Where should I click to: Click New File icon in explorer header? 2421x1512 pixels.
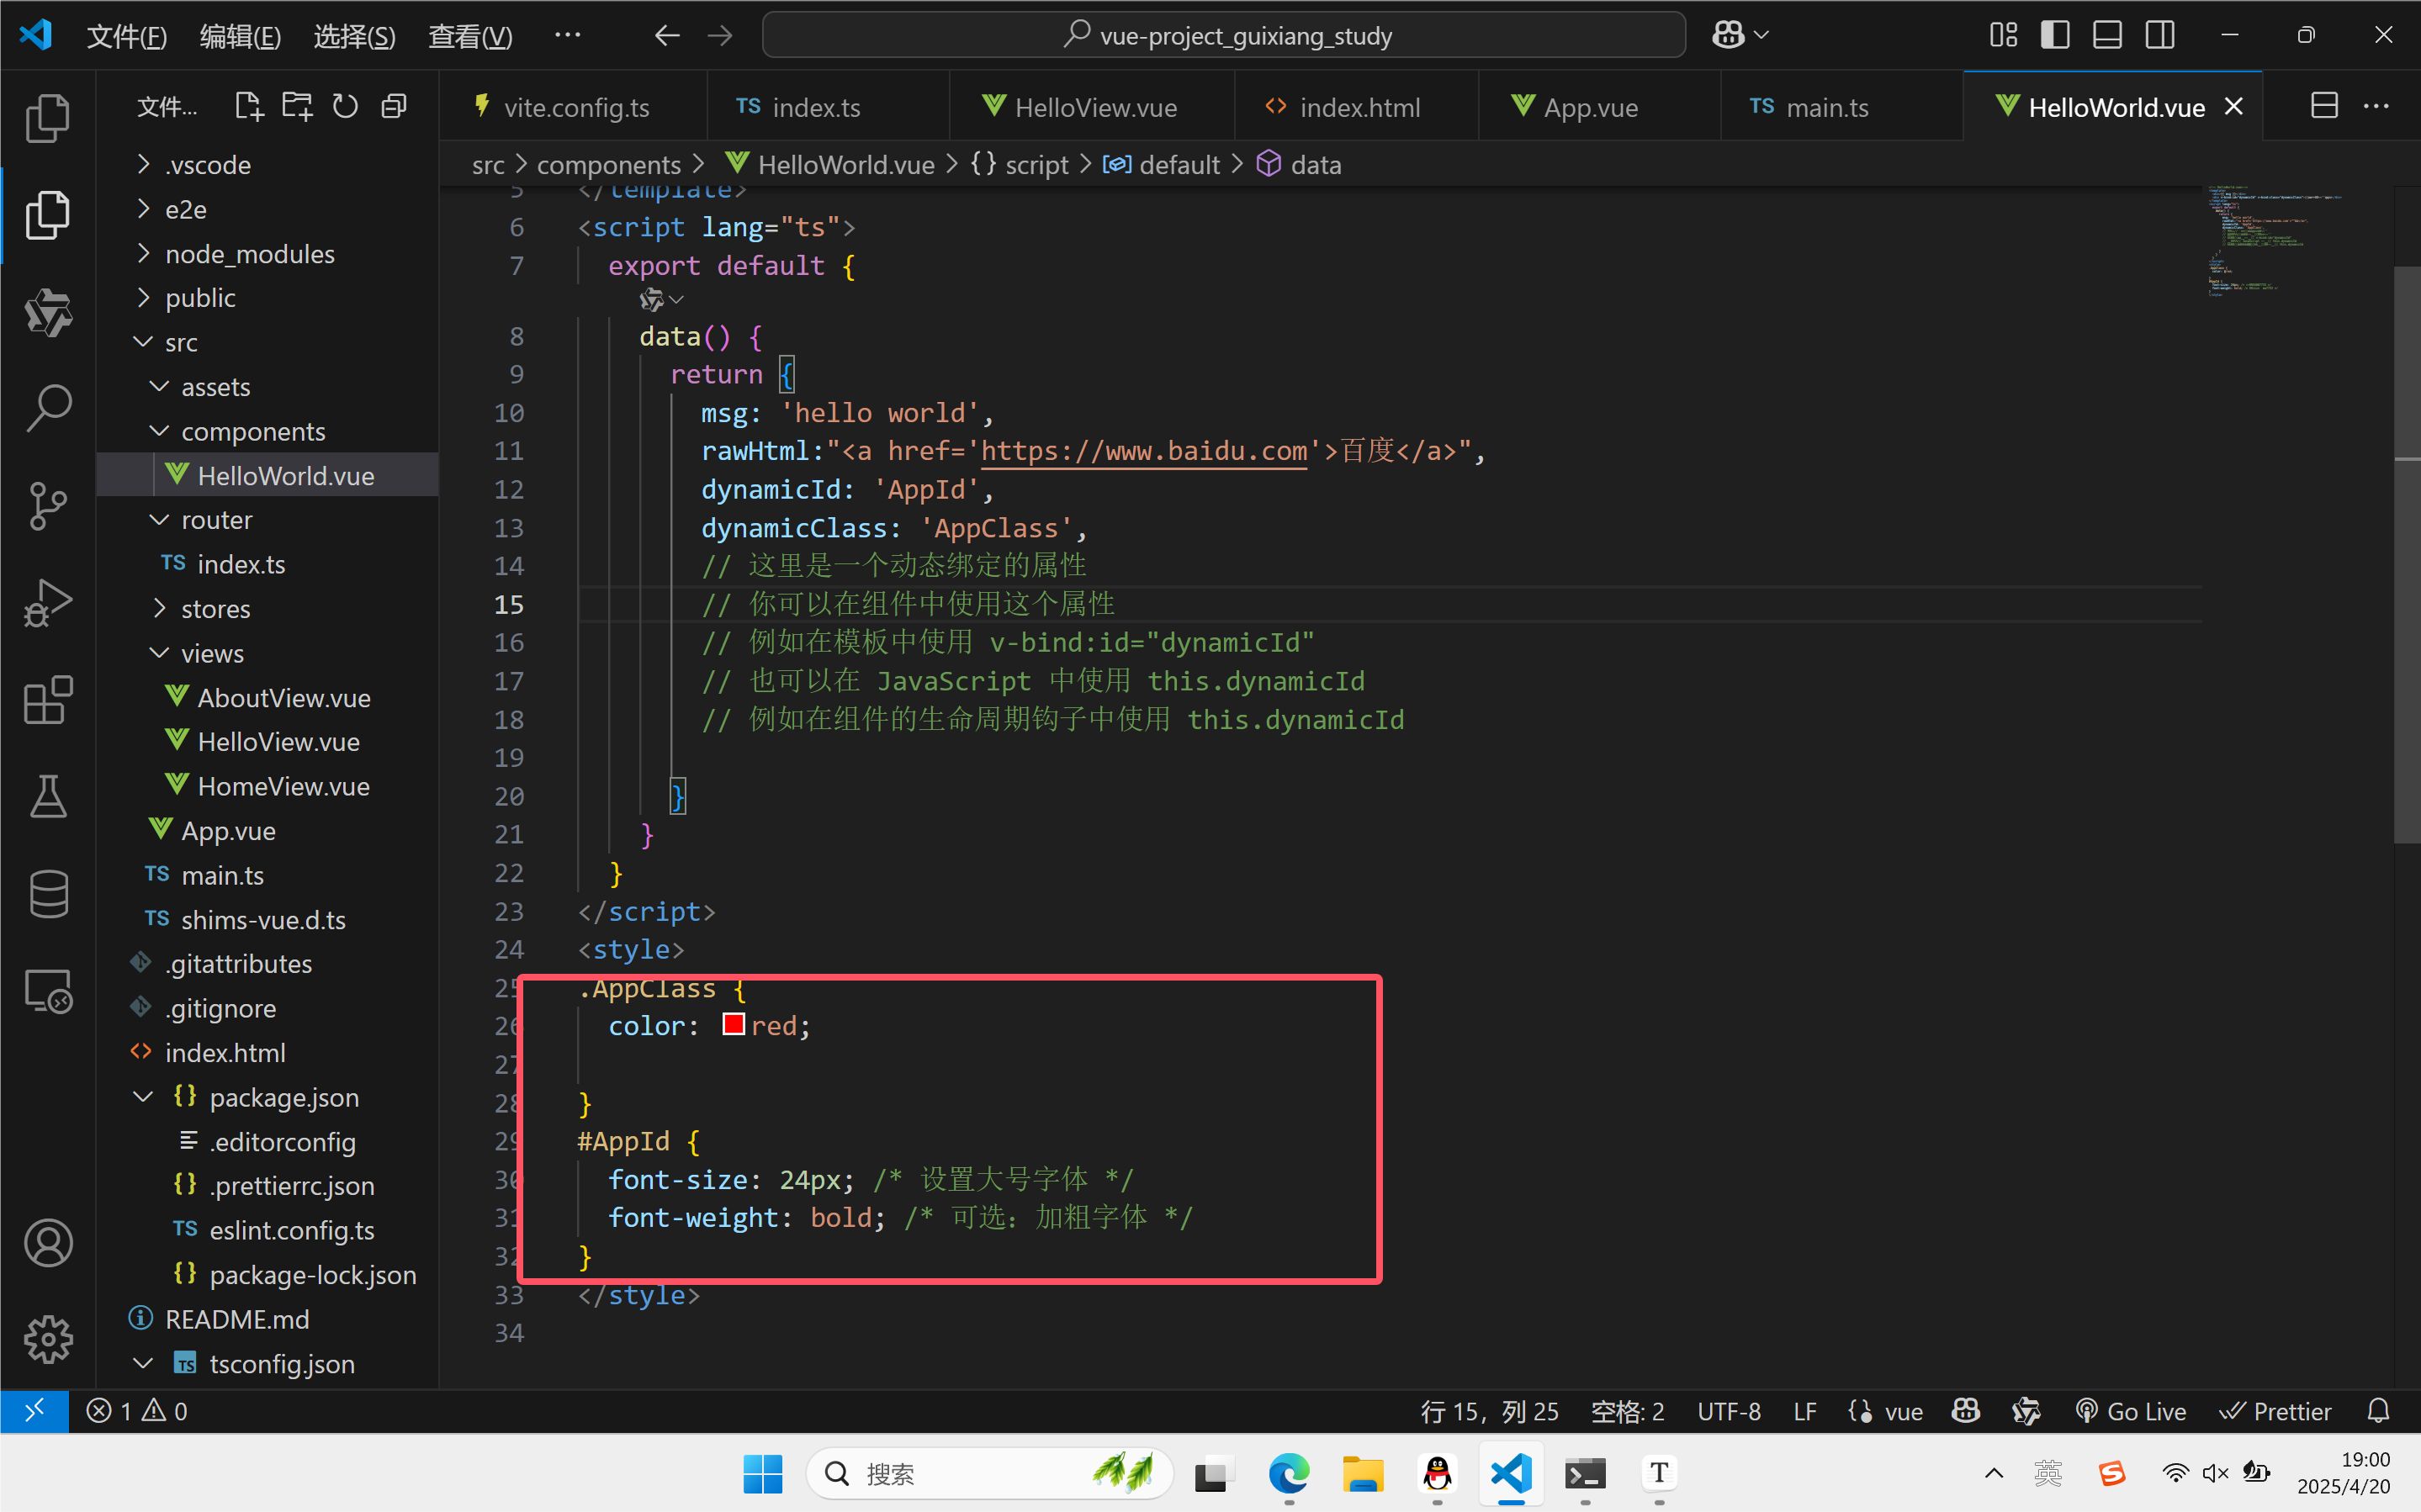248,106
